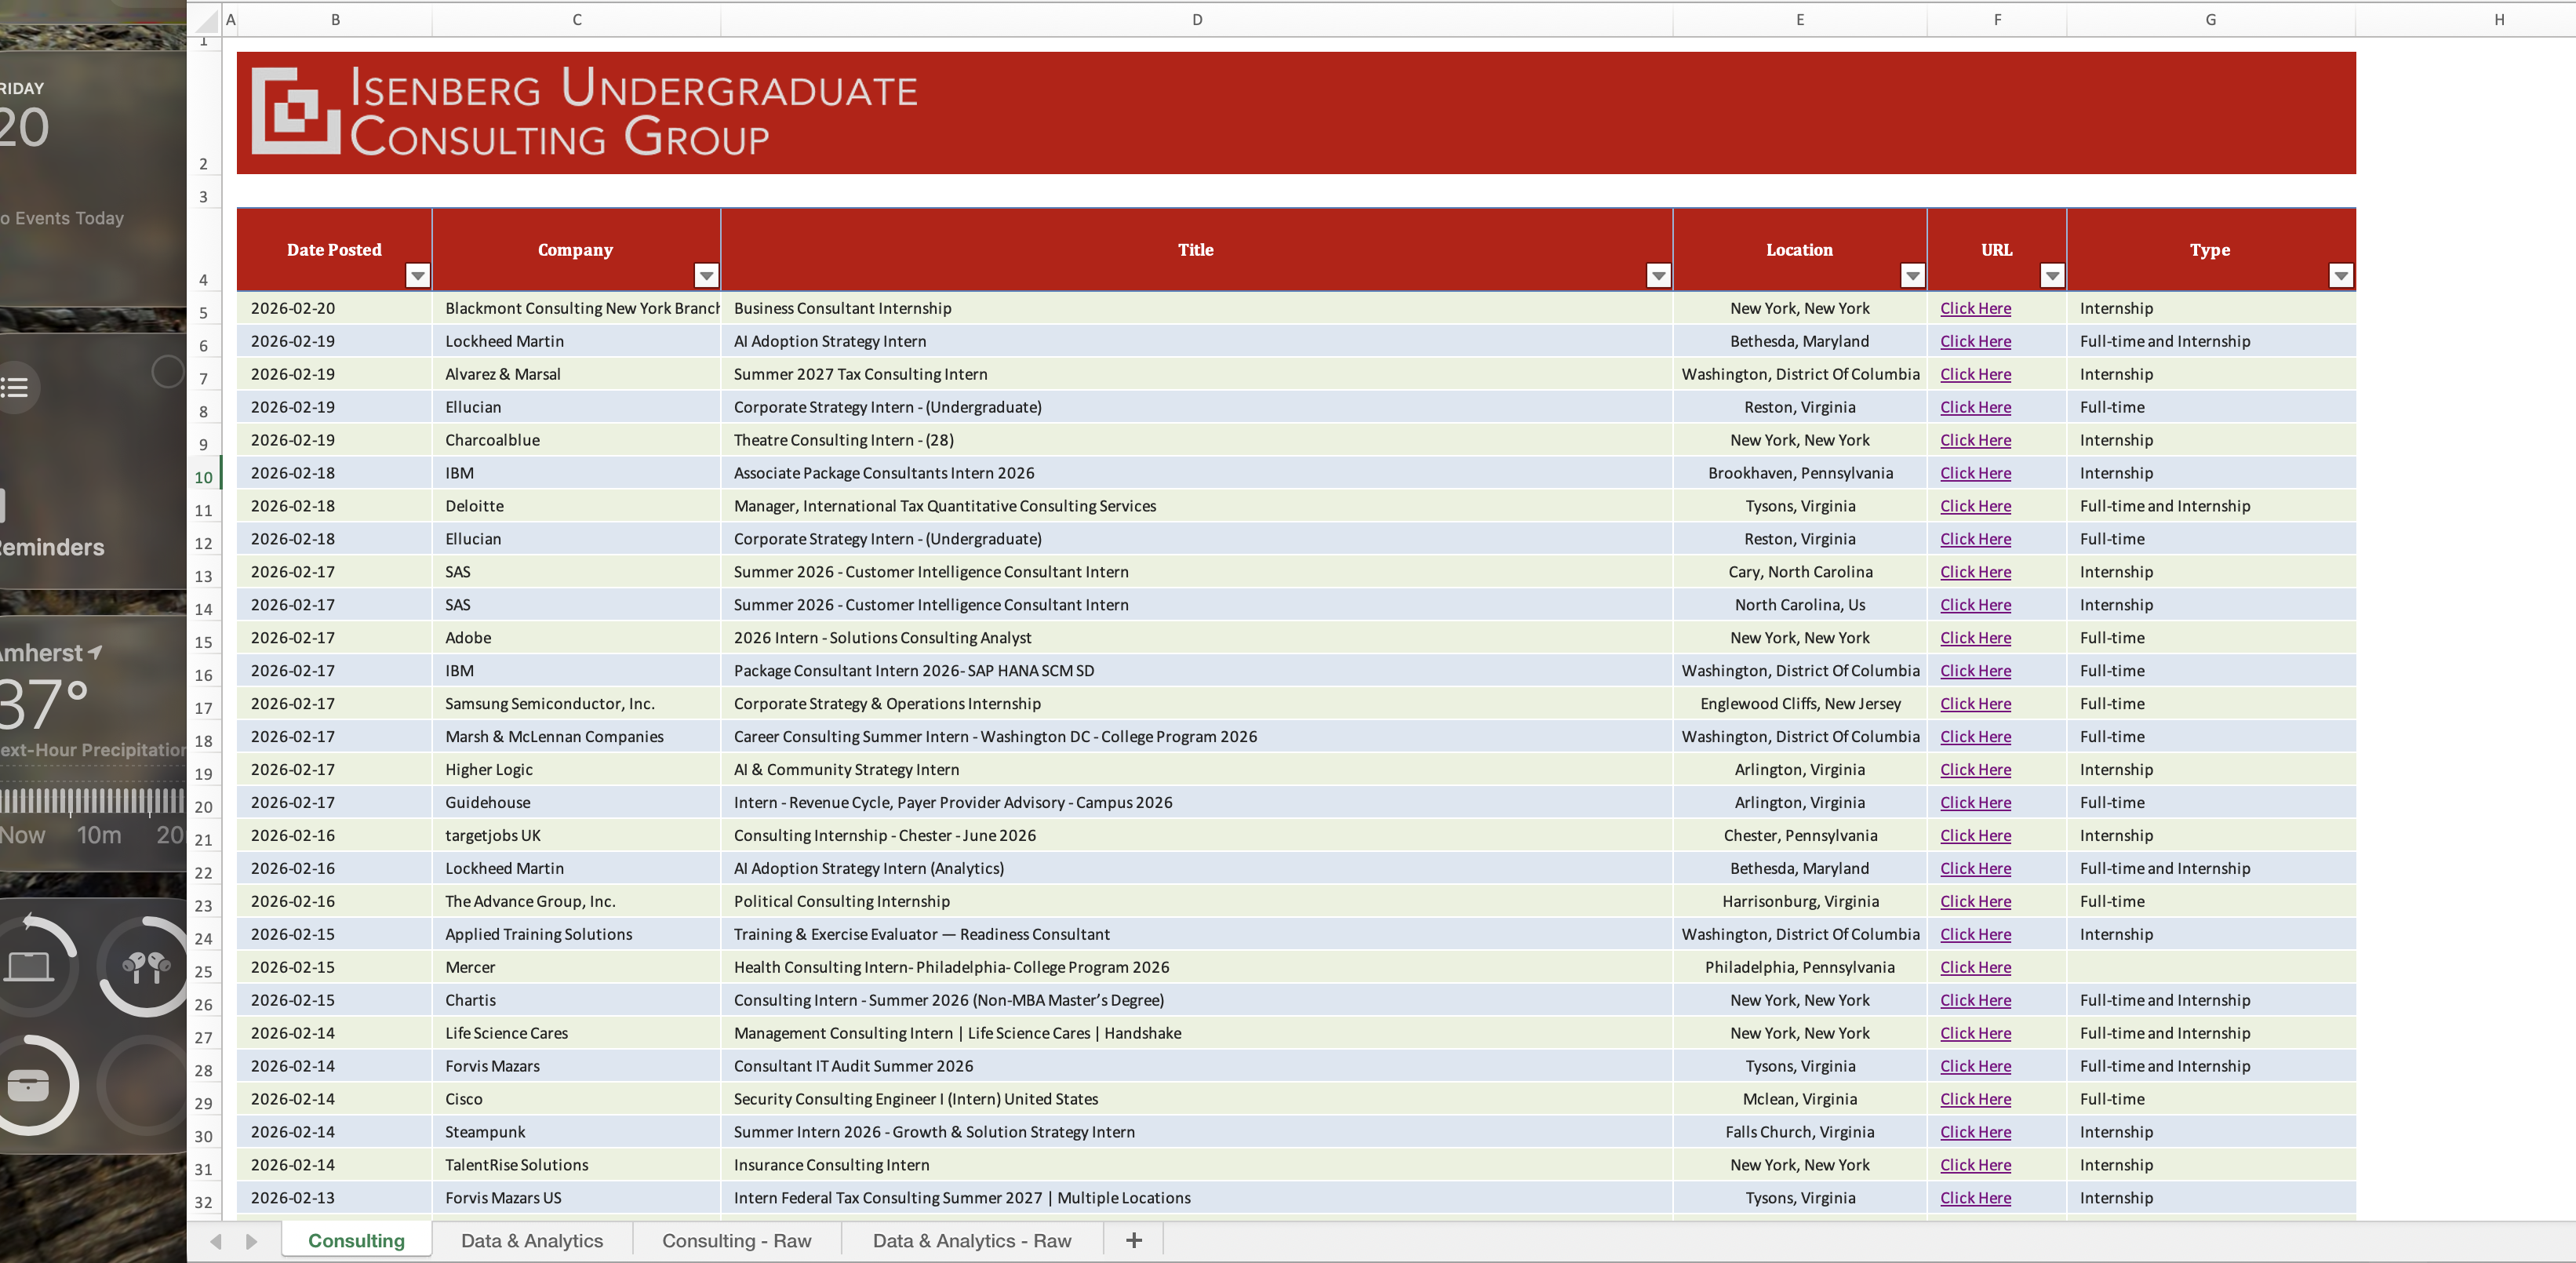Open the URL column filter dropdown
Viewport: 2576px width, 1263px height.
pos(2052,276)
